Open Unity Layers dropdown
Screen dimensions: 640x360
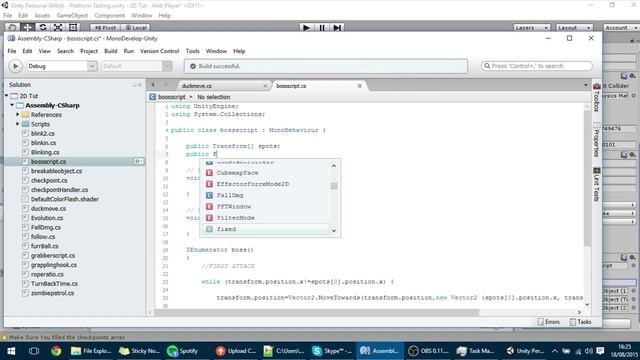(531, 28)
